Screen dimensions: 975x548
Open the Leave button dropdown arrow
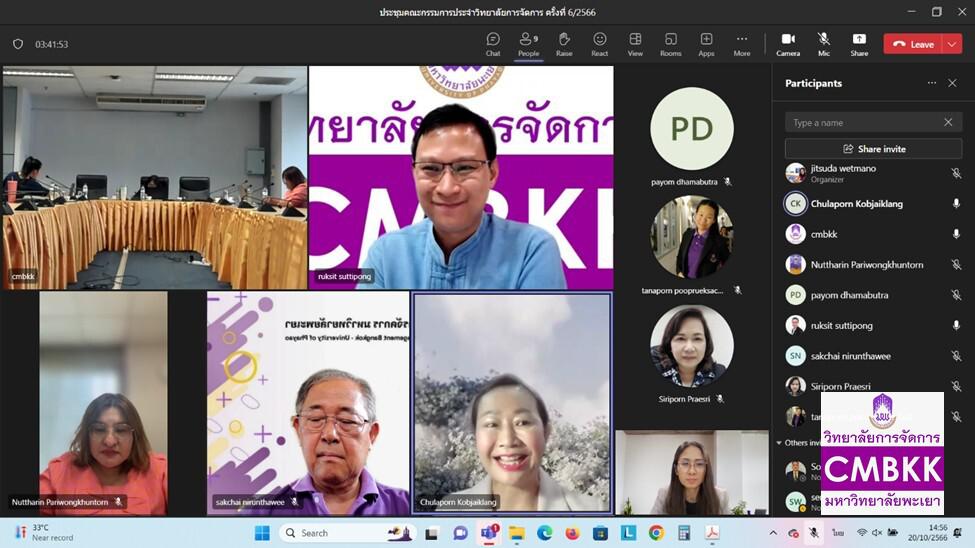953,44
